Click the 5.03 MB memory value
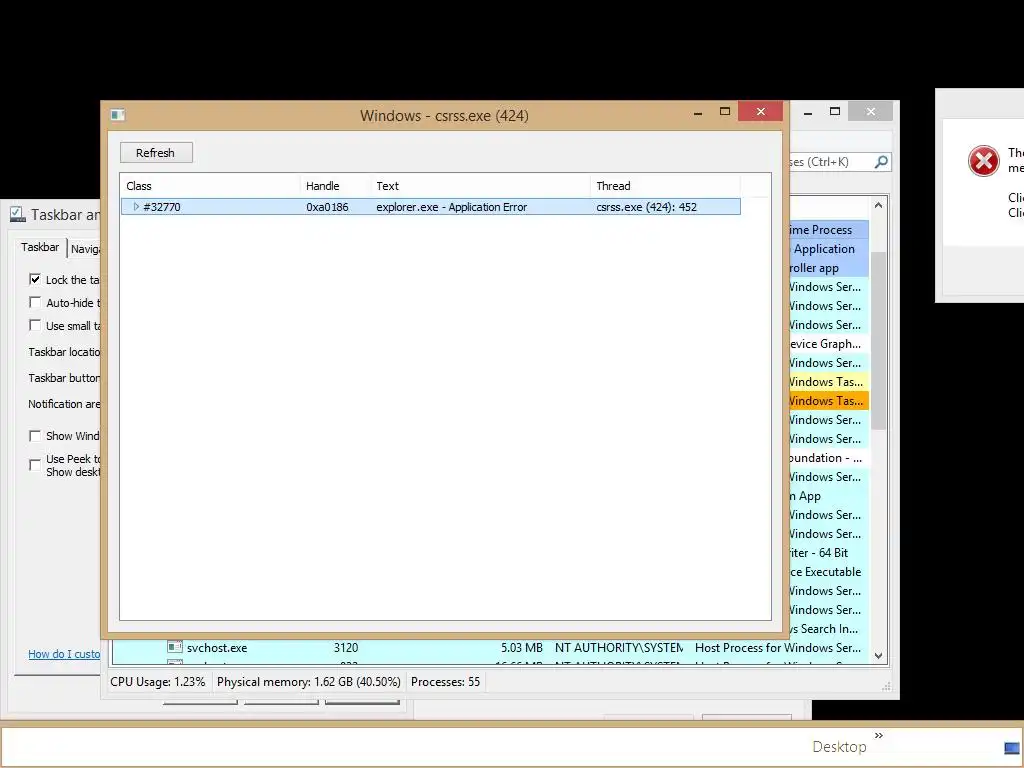The height and width of the screenshot is (768, 1024). [x=522, y=648]
